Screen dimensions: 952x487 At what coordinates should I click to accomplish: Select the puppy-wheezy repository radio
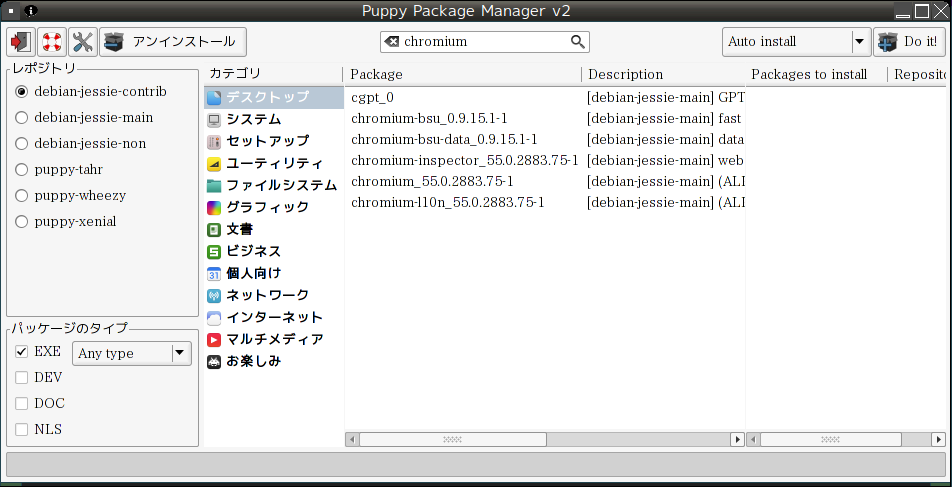[x=22, y=196]
